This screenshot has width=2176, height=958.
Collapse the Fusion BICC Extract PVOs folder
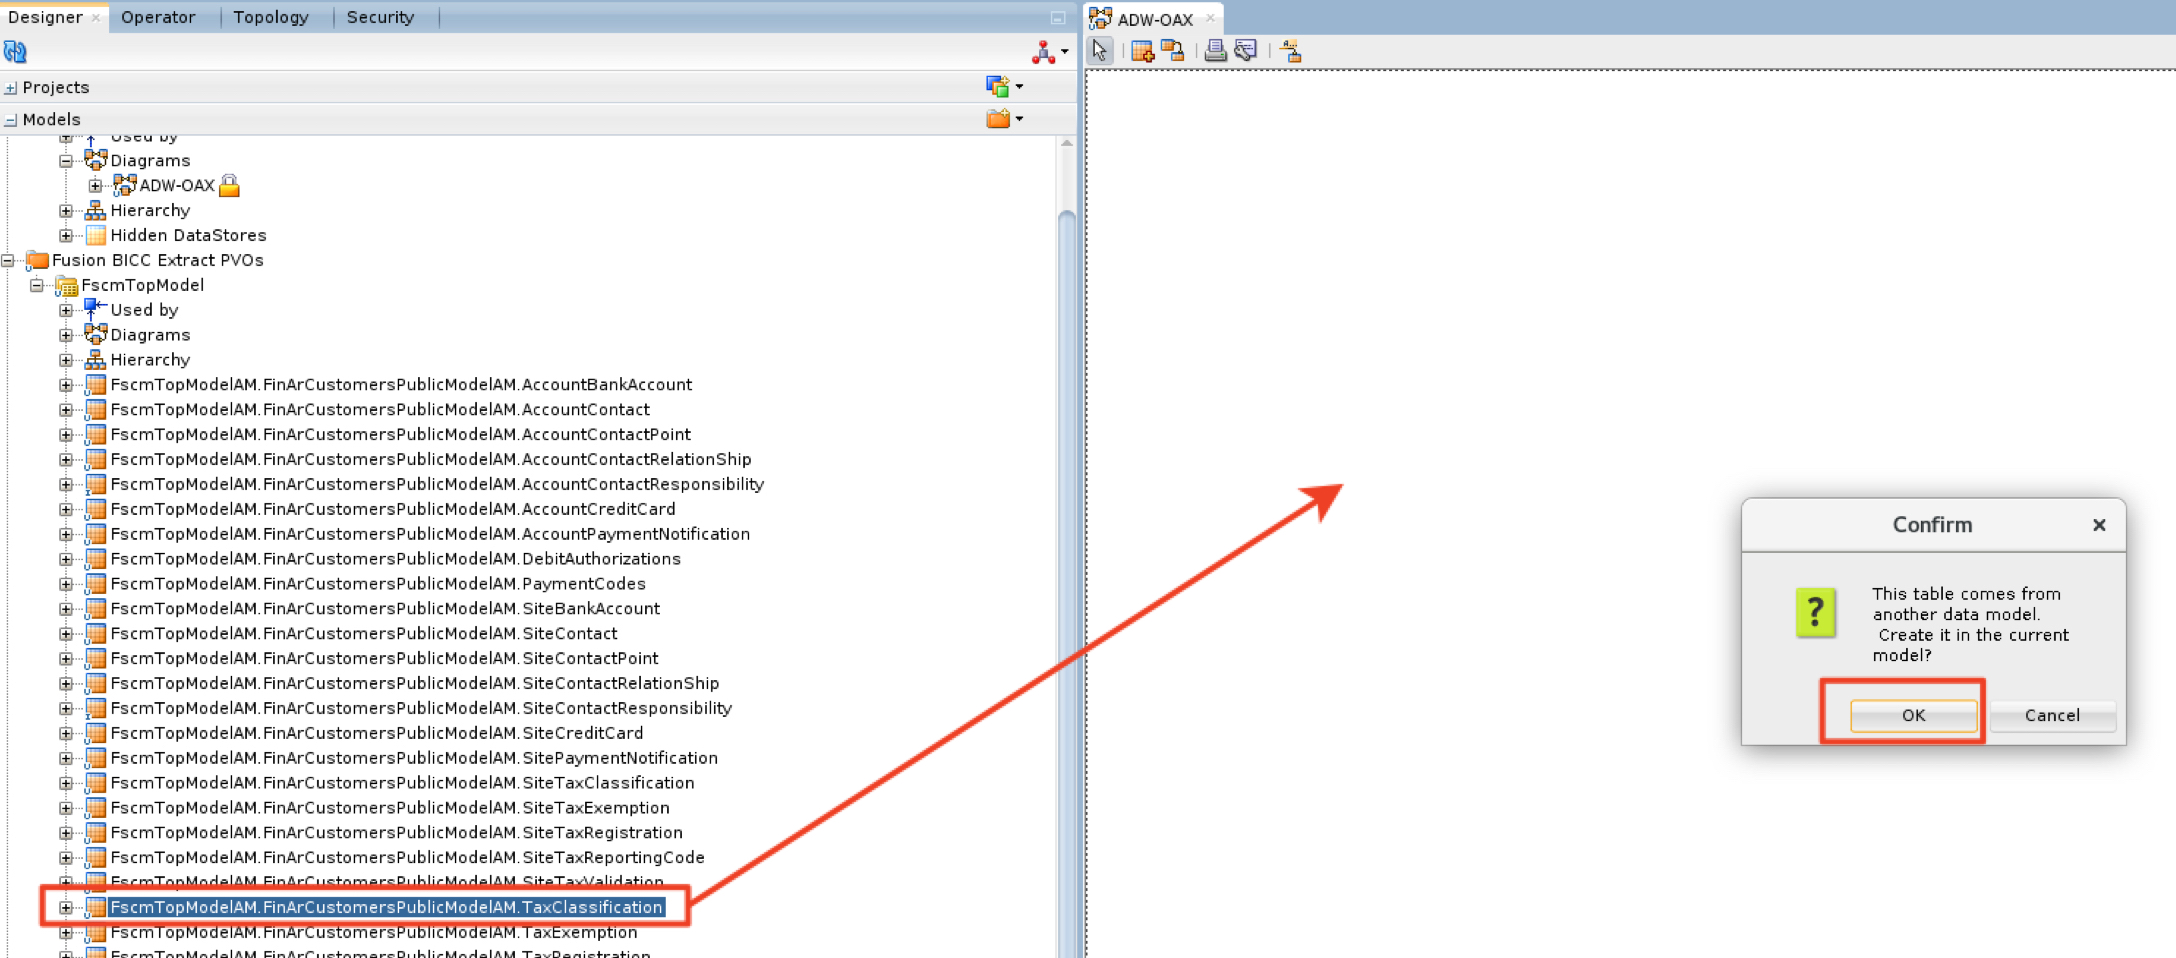(8, 261)
